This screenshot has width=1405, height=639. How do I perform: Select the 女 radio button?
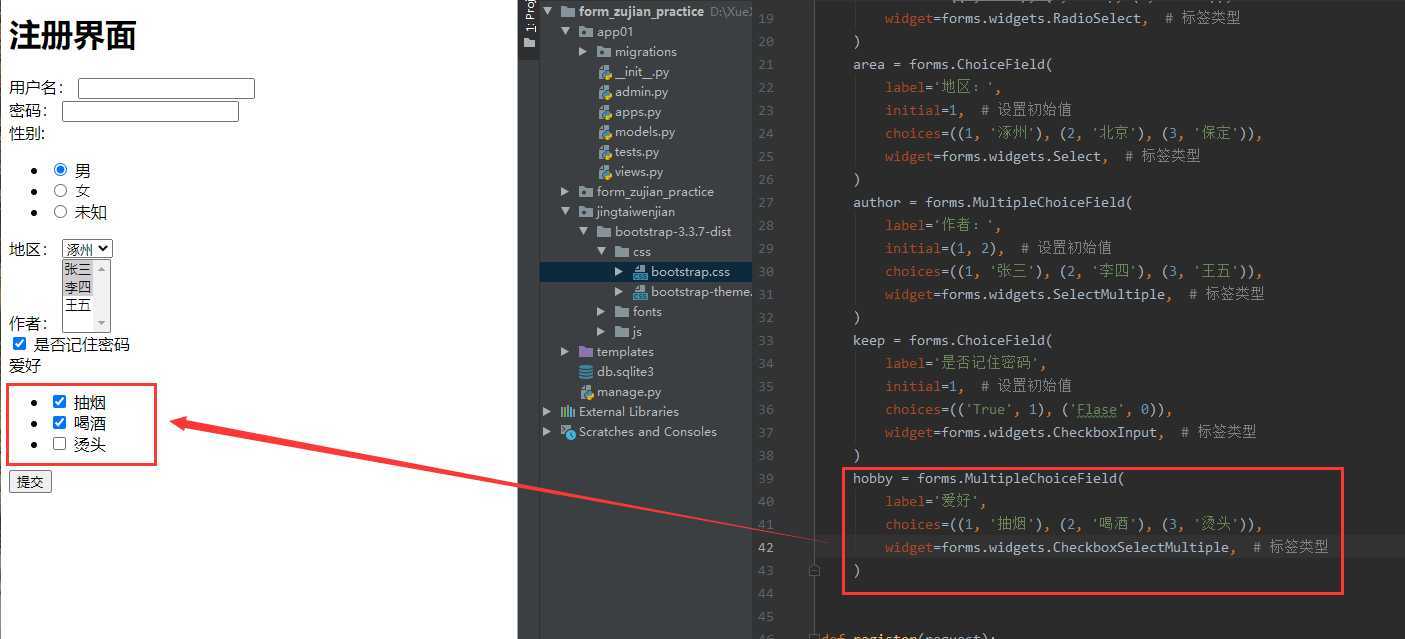(60, 190)
